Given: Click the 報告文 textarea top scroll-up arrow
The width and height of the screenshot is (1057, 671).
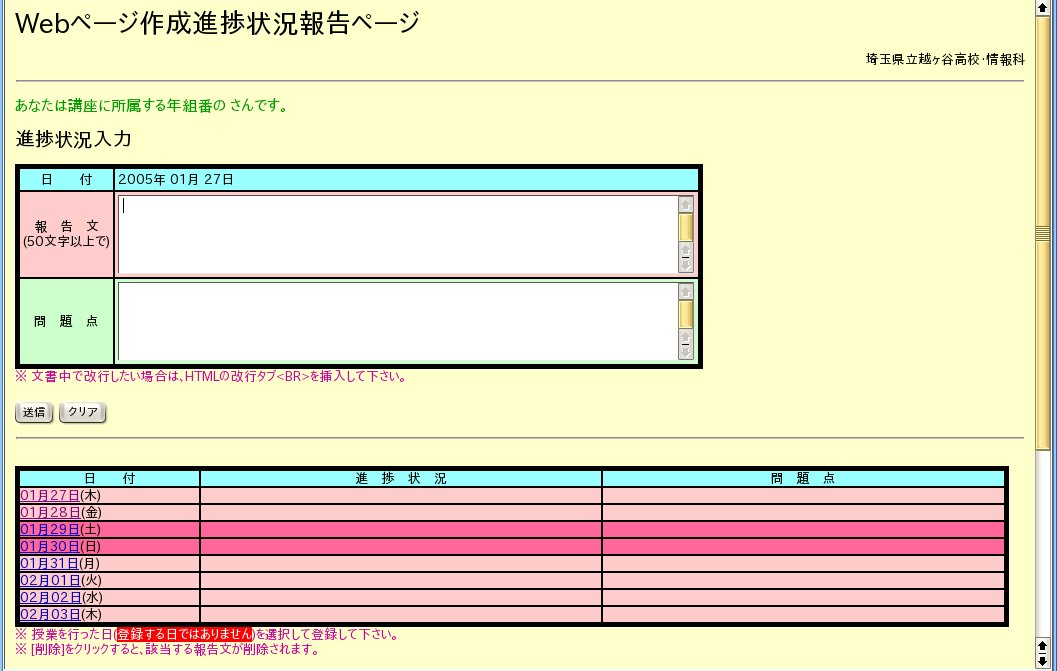Looking at the screenshot, I should pyautogui.click(x=686, y=204).
